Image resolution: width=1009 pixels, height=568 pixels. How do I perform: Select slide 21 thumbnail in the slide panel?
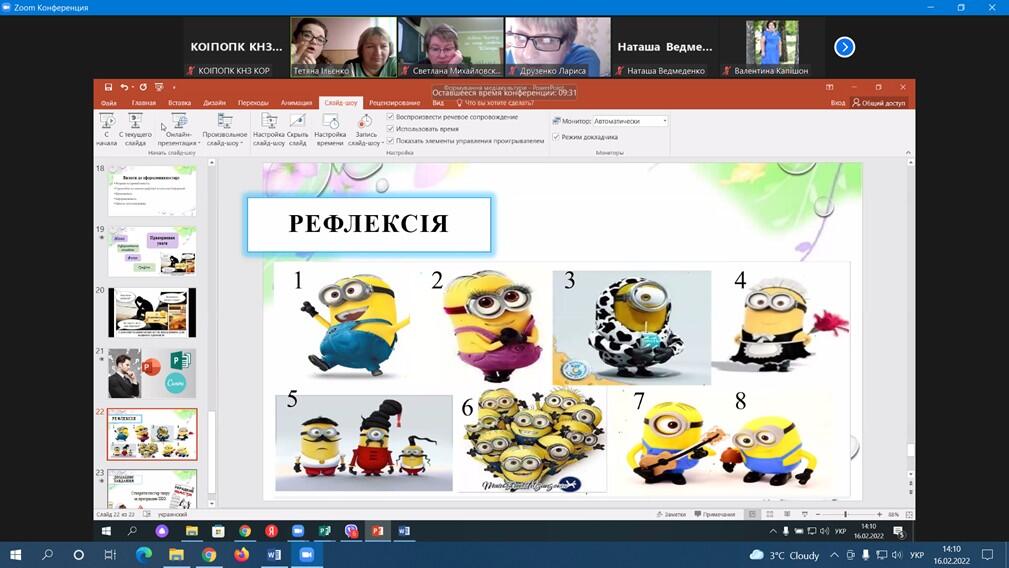point(152,374)
